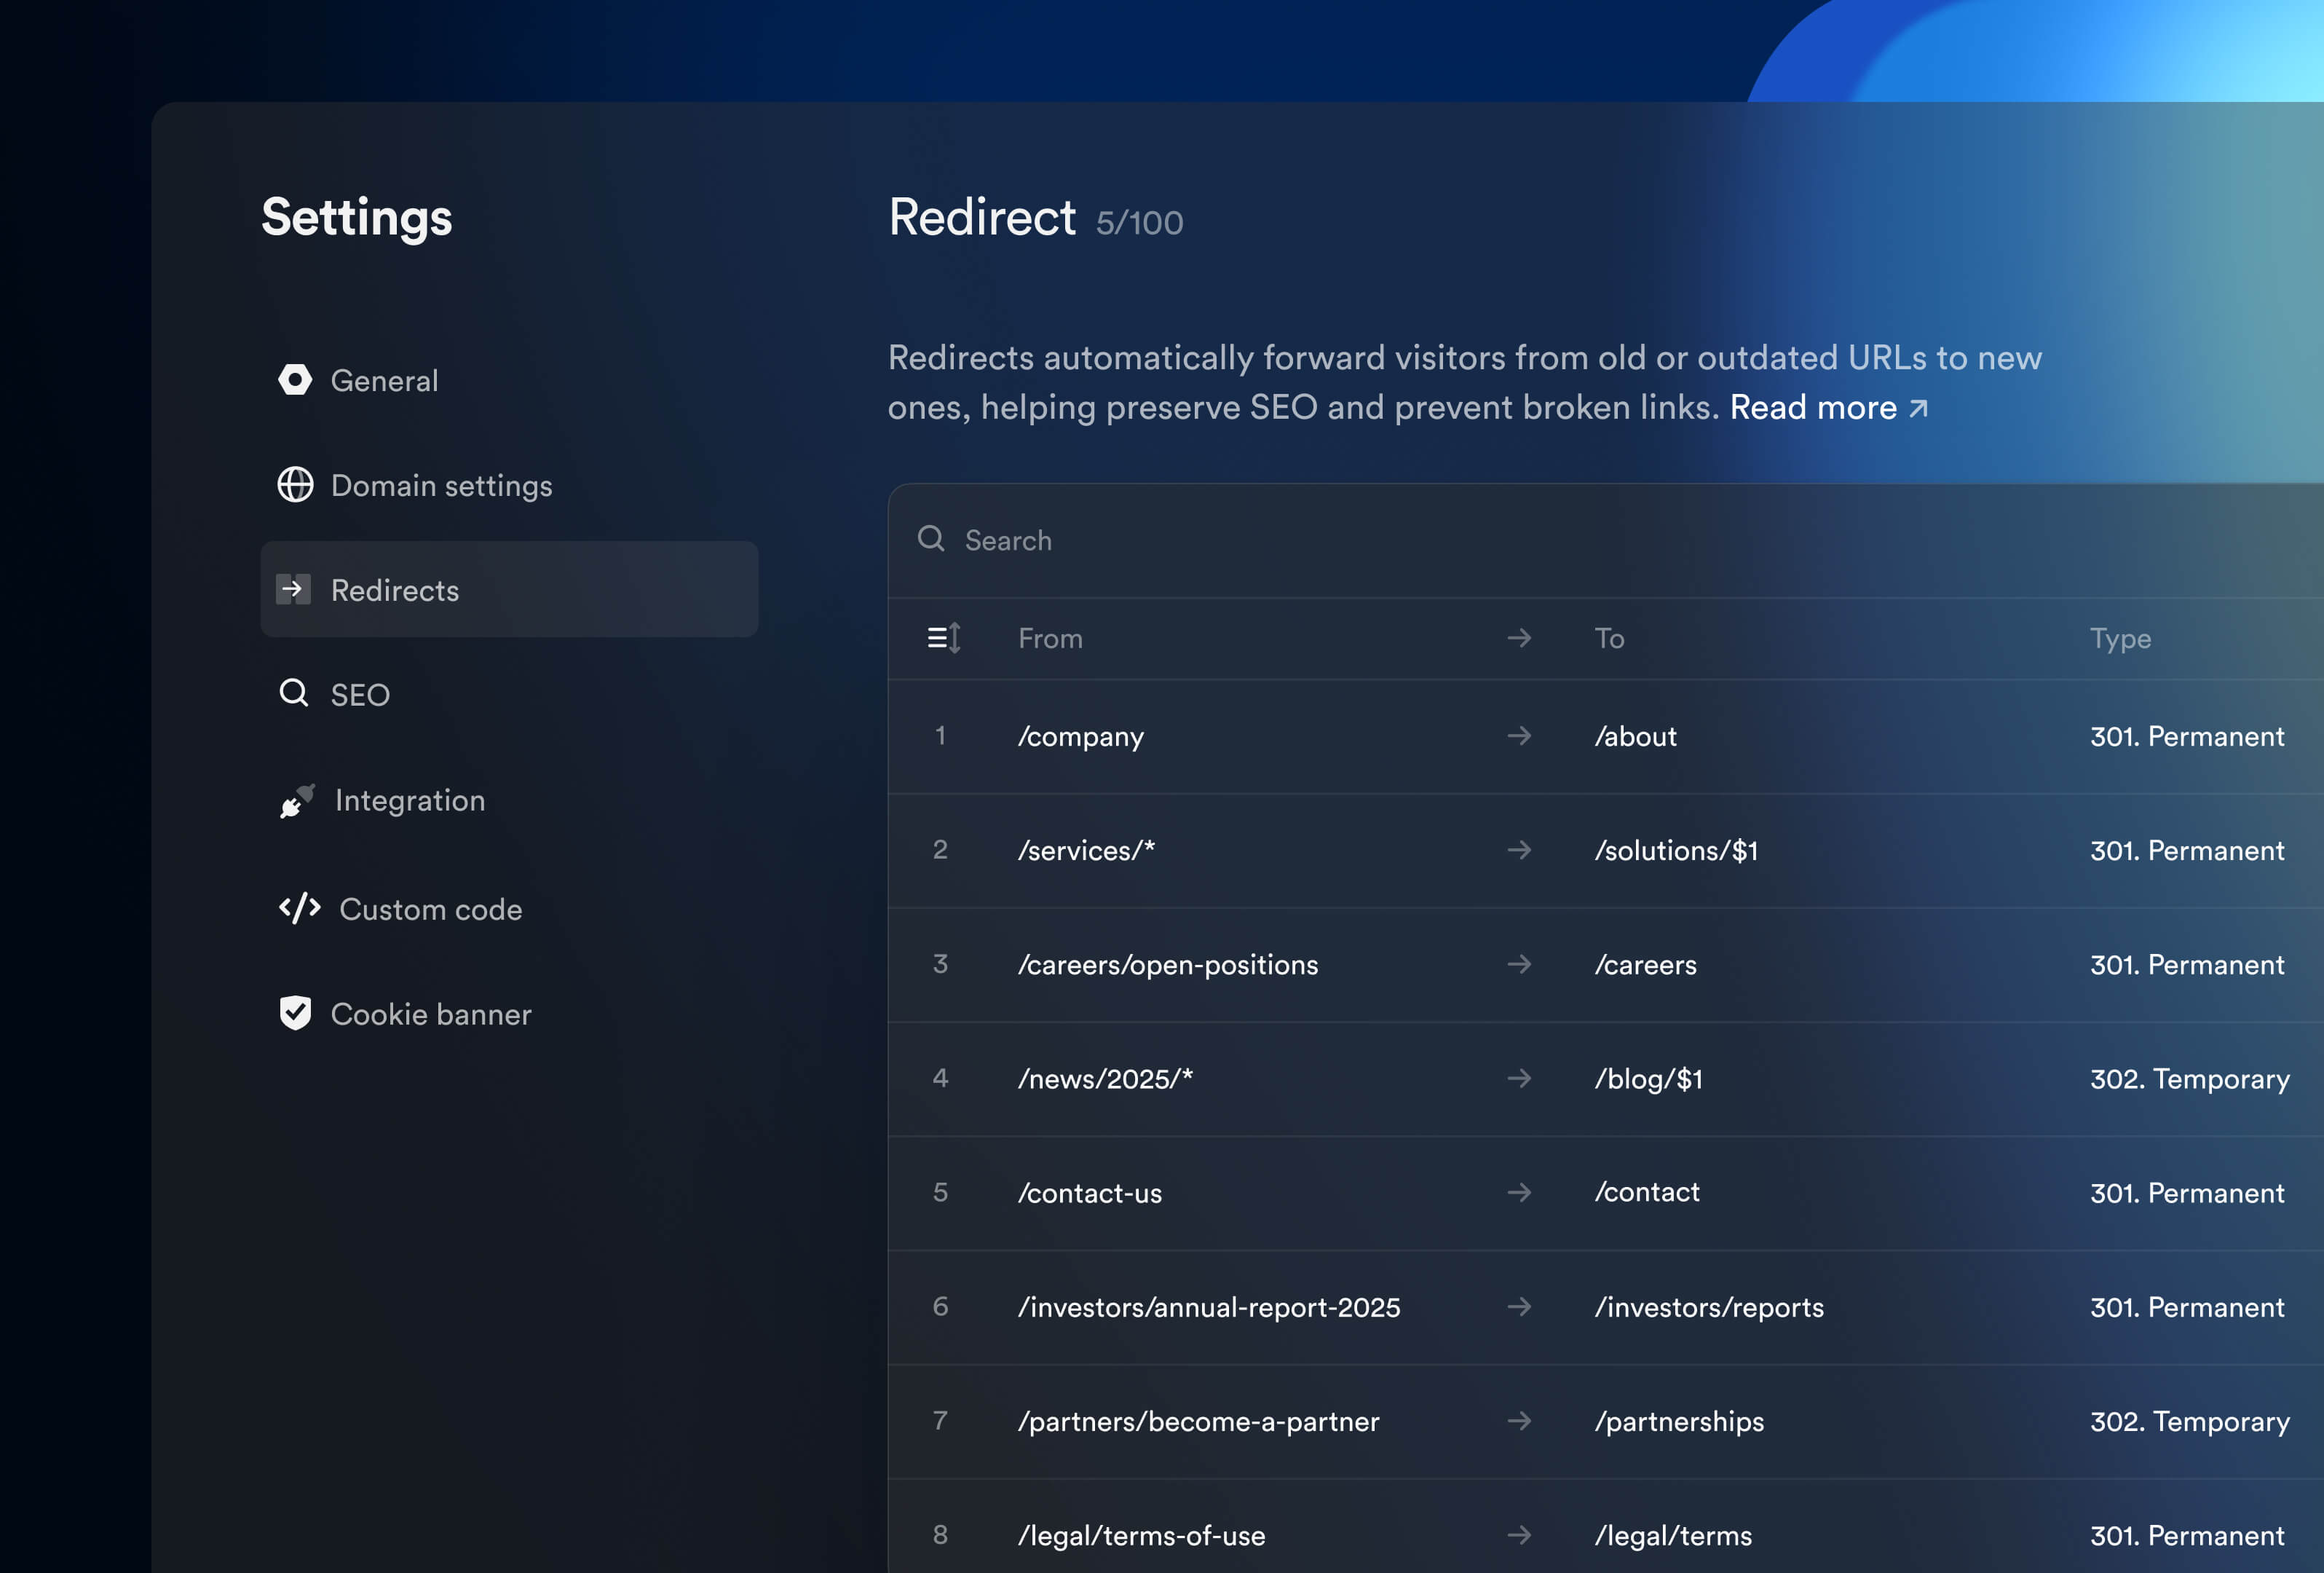2324x1573 pixels.
Task: Click the /investors/annual-report-2025 source path
Action: [x=1209, y=1307]
